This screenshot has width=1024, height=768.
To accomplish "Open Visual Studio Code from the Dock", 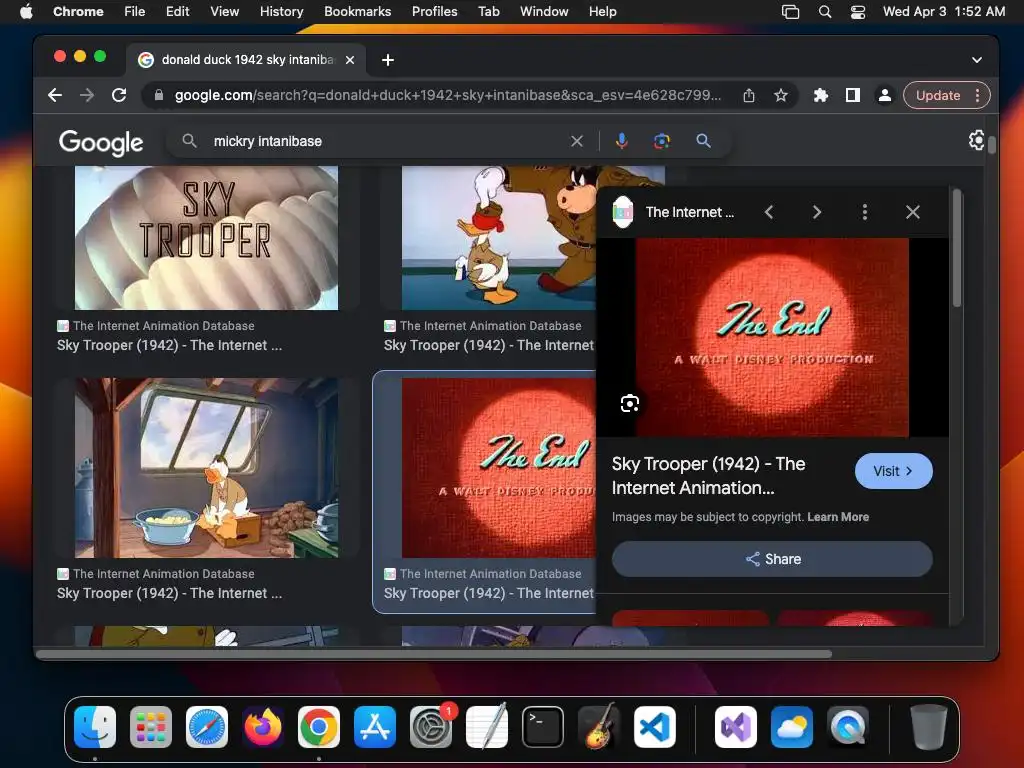I will 654,727.
